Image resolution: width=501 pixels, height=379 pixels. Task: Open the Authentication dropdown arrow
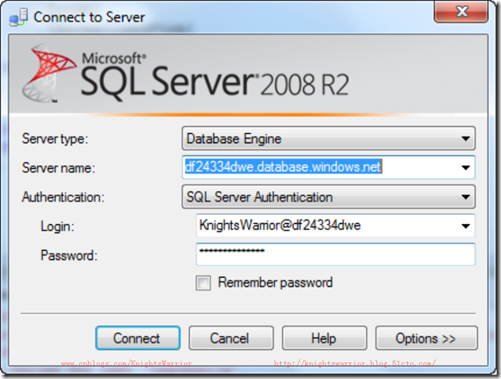point(466,197)
